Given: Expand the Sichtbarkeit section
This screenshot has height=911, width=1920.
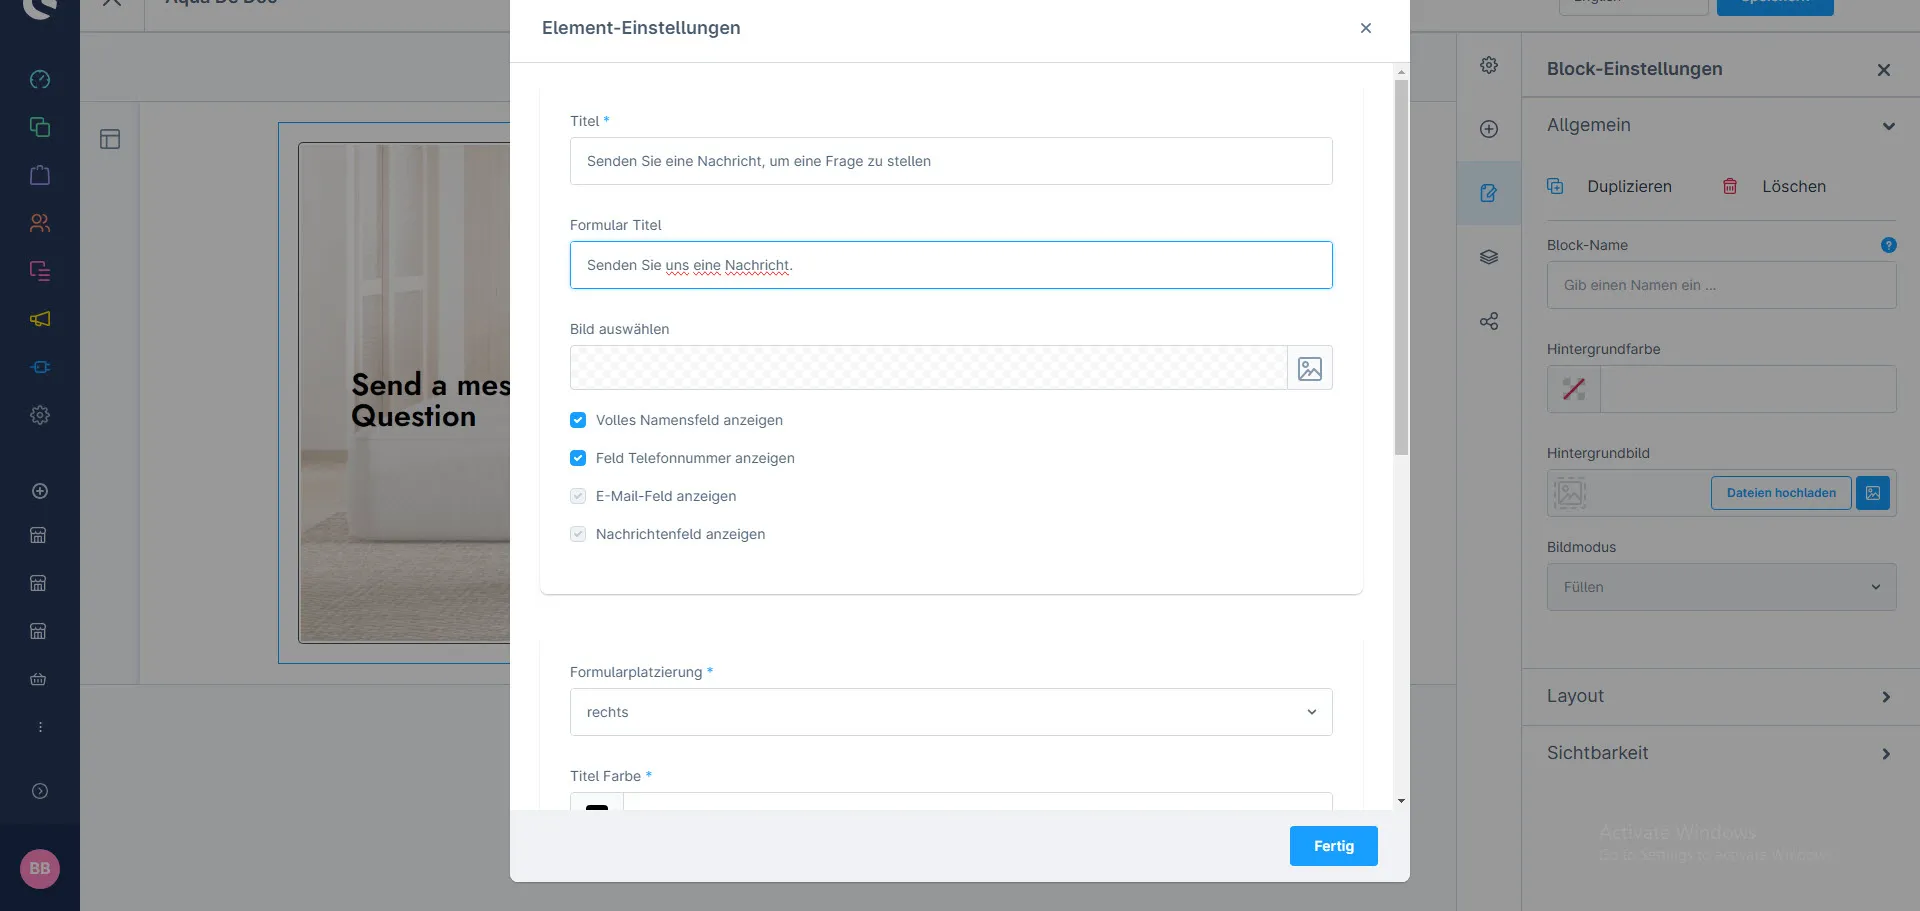Looking at the screenshot, I should (1720, 753).
